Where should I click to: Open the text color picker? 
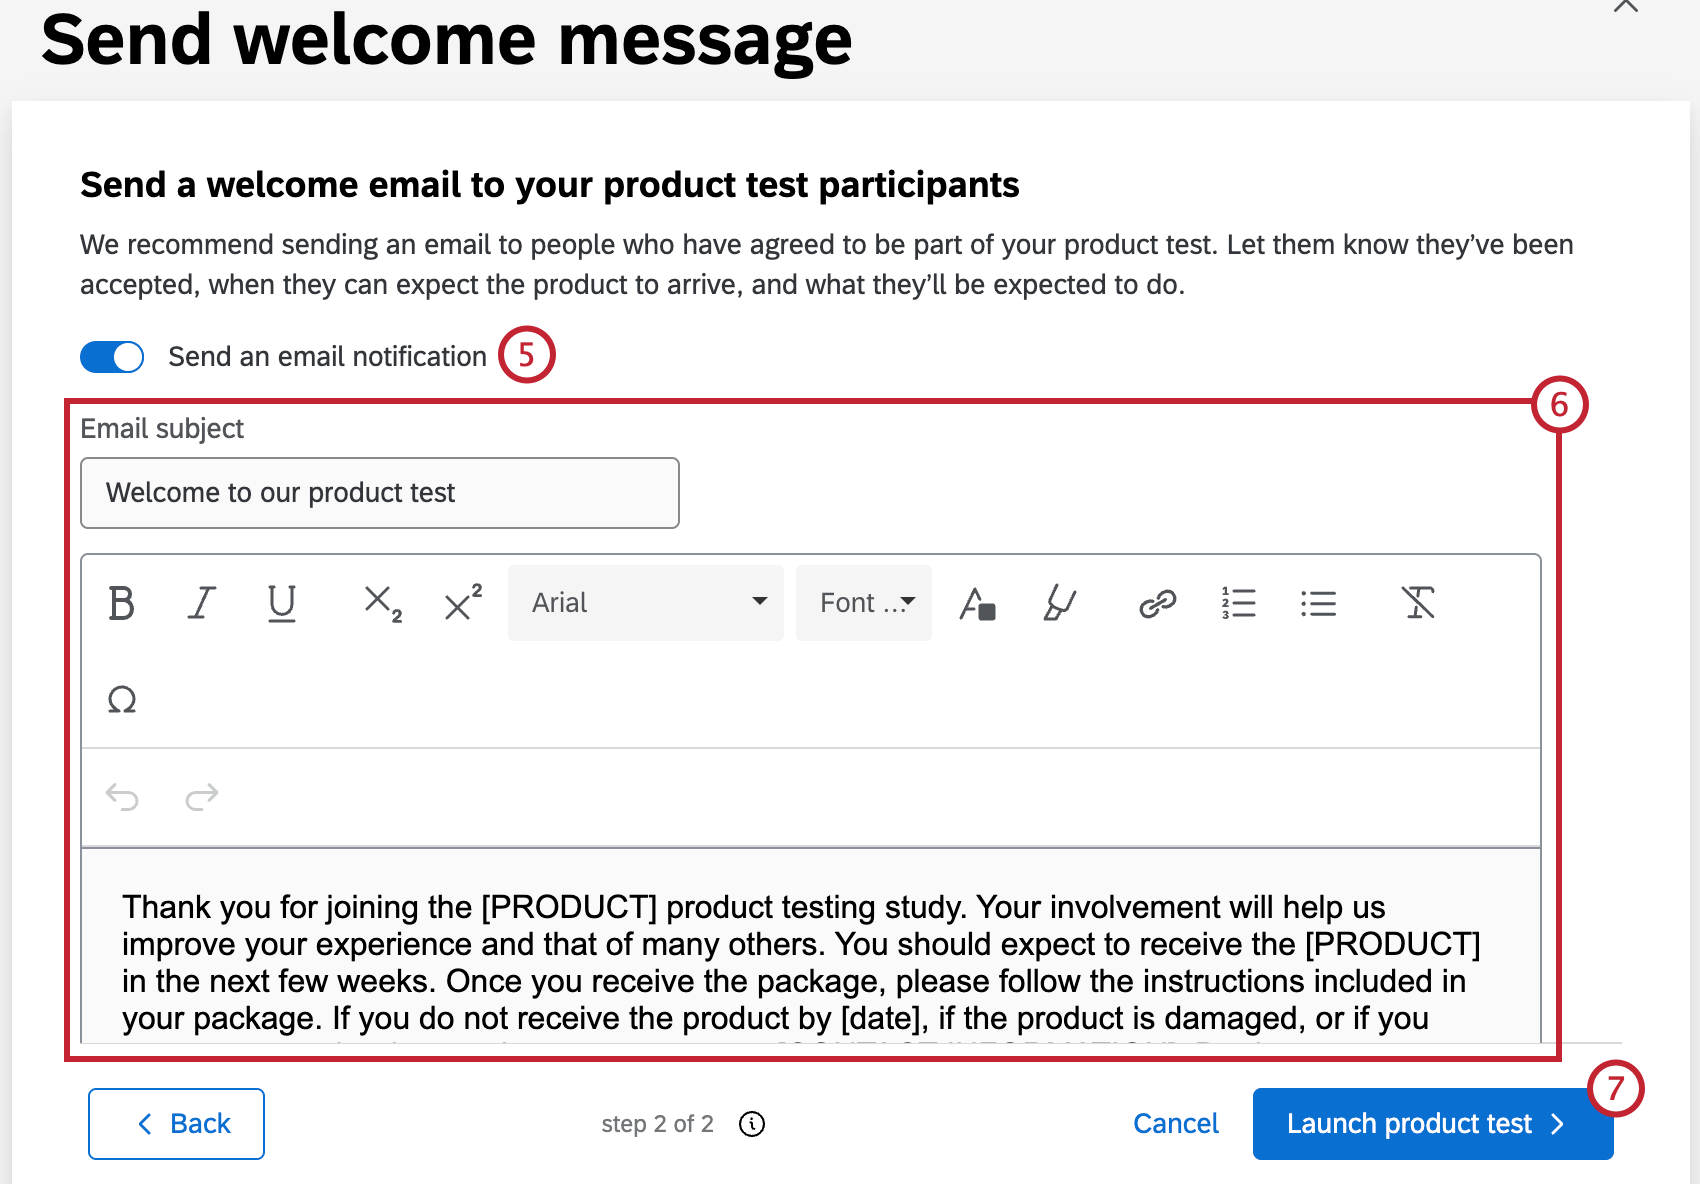[977, 602]
